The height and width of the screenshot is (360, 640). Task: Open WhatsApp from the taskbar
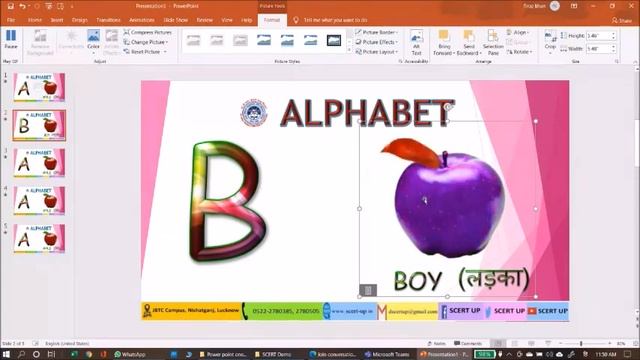pyautogui.click(x=130, y=354)
